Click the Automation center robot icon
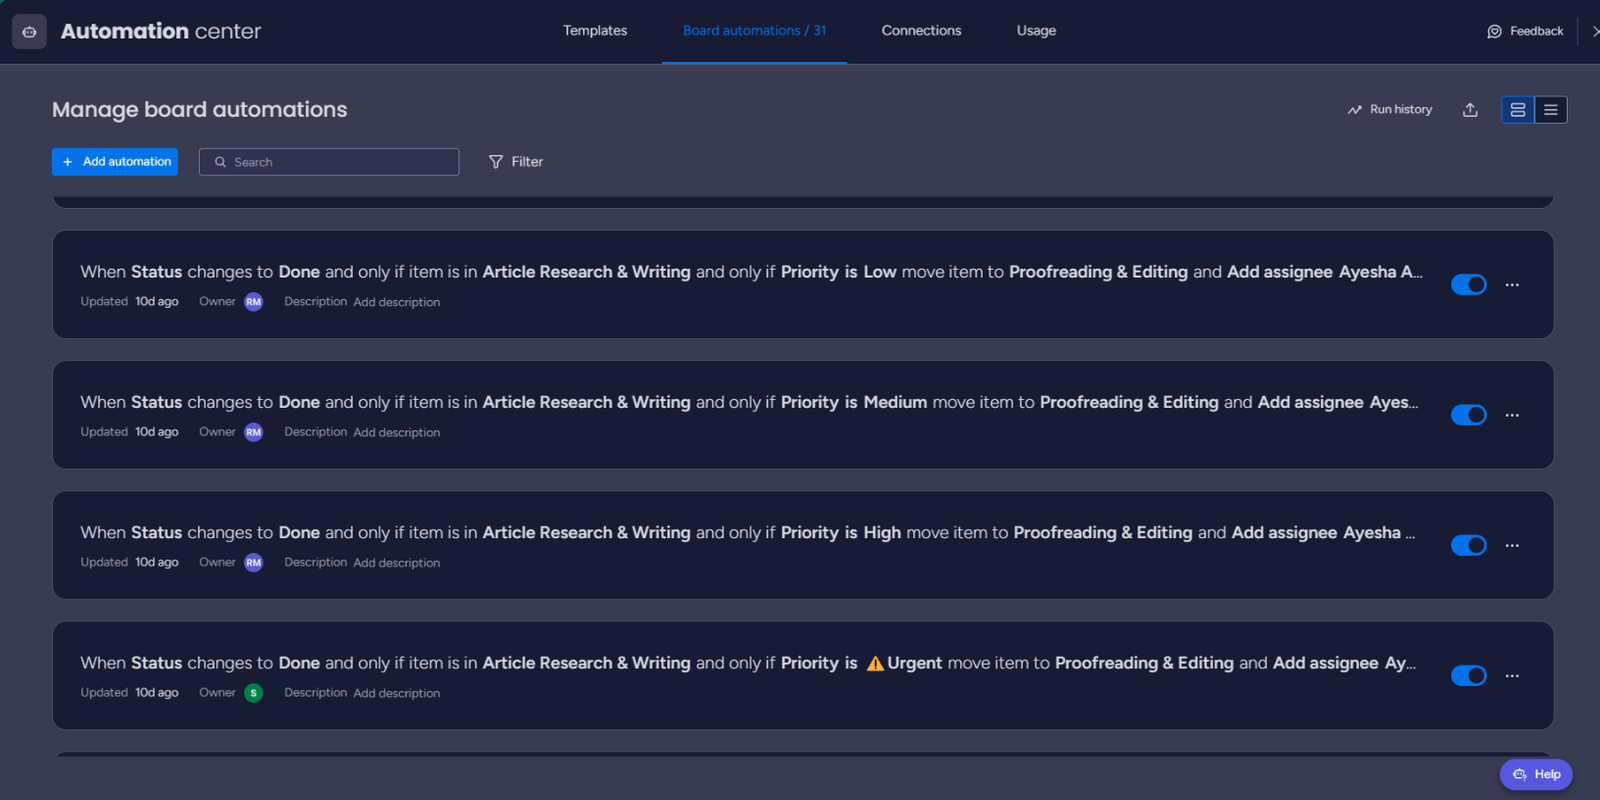 pos(29,32)
